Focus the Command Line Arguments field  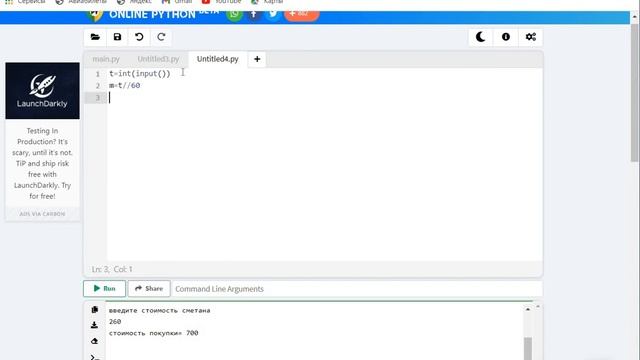(x=357, y=289)
